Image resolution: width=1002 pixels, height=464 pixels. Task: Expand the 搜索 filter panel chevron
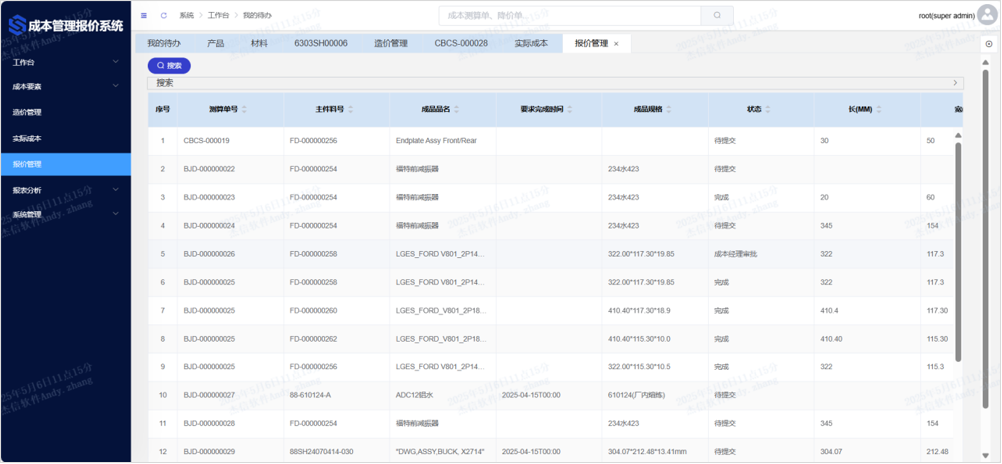pos(955,83)
